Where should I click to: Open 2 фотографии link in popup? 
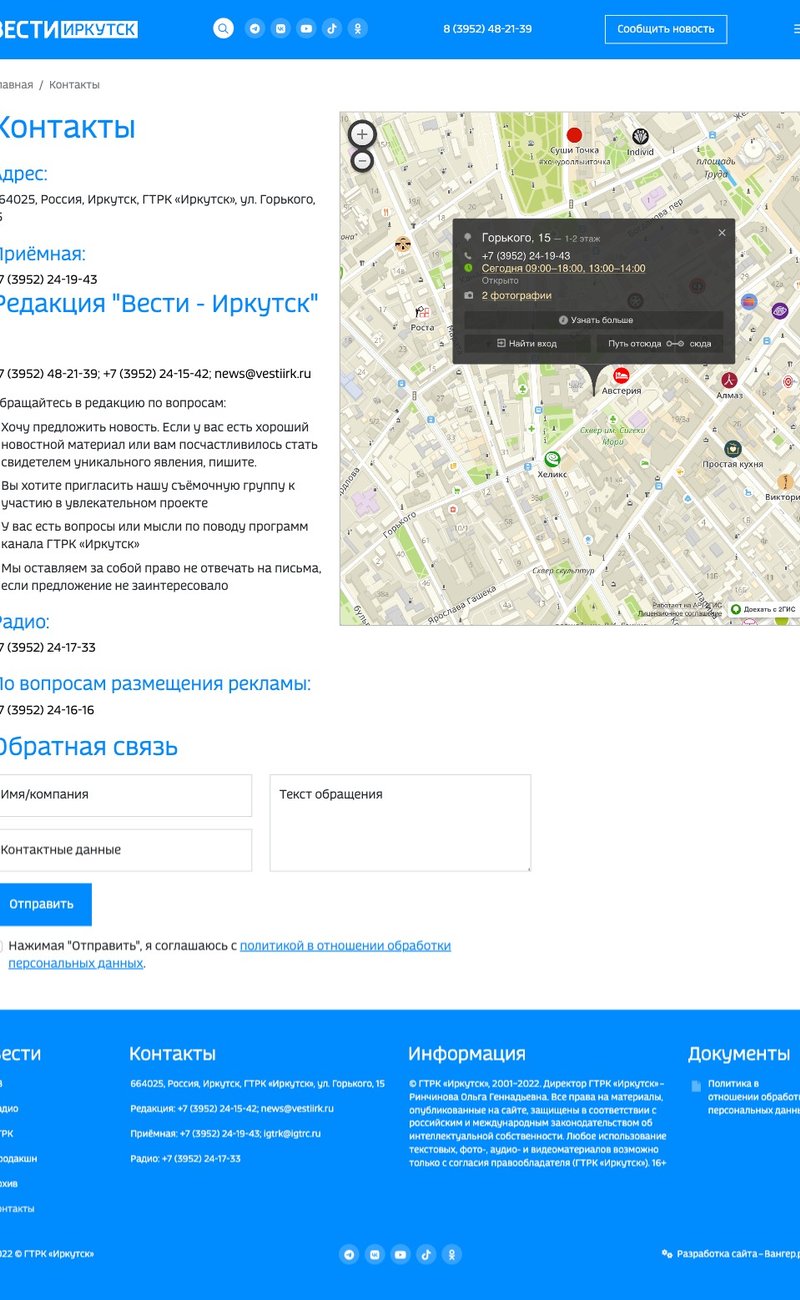pyautogui.click(x=516, y=296)
